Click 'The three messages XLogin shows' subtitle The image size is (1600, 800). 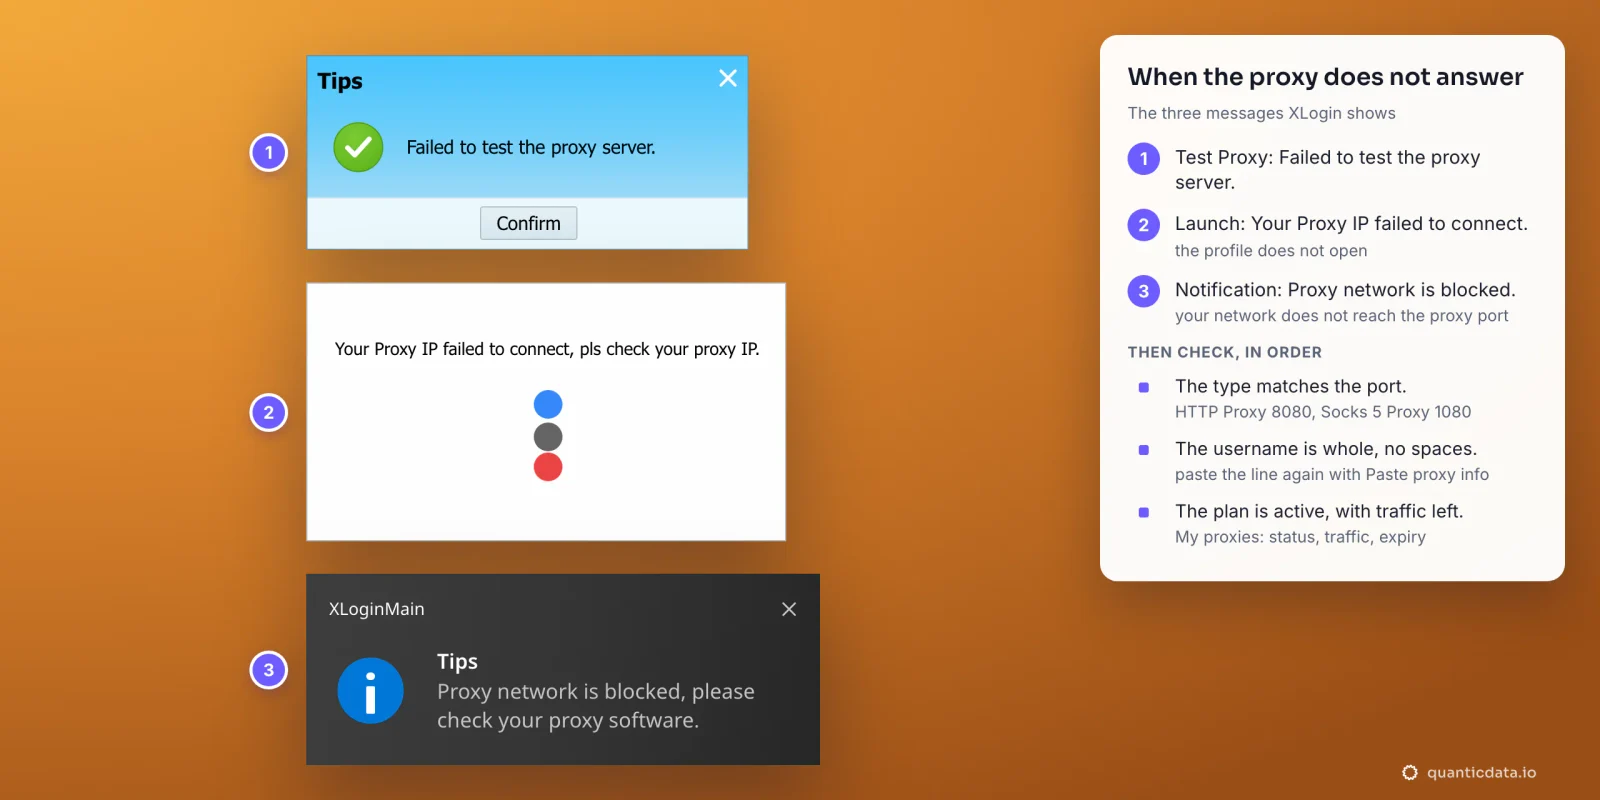pyautogui.click(x=1262, y=113)
